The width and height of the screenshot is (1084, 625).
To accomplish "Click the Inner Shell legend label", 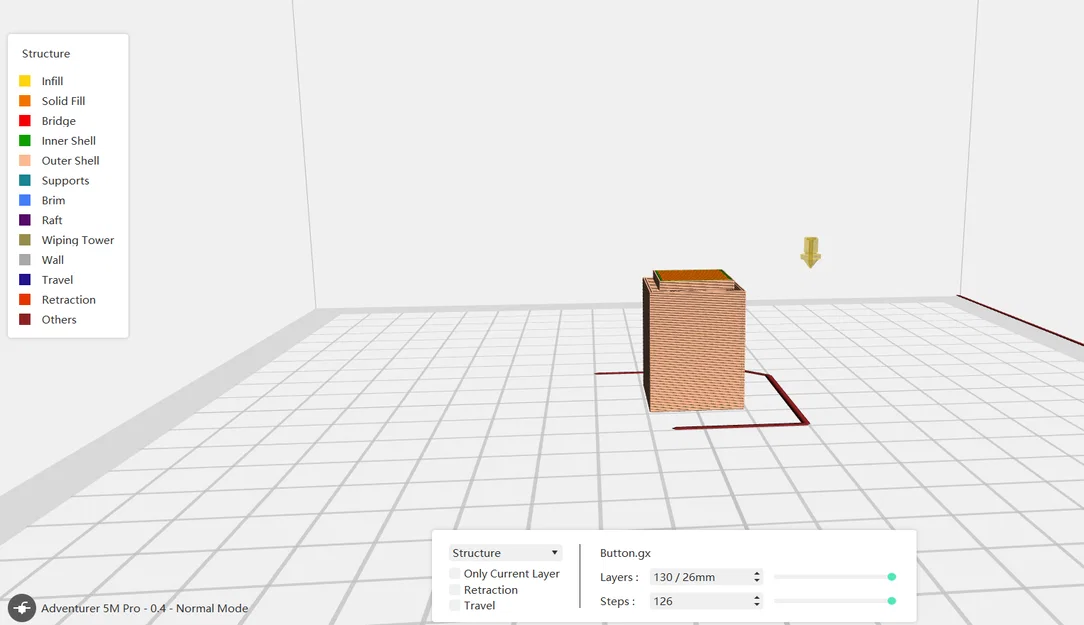I will coord(68,141).
